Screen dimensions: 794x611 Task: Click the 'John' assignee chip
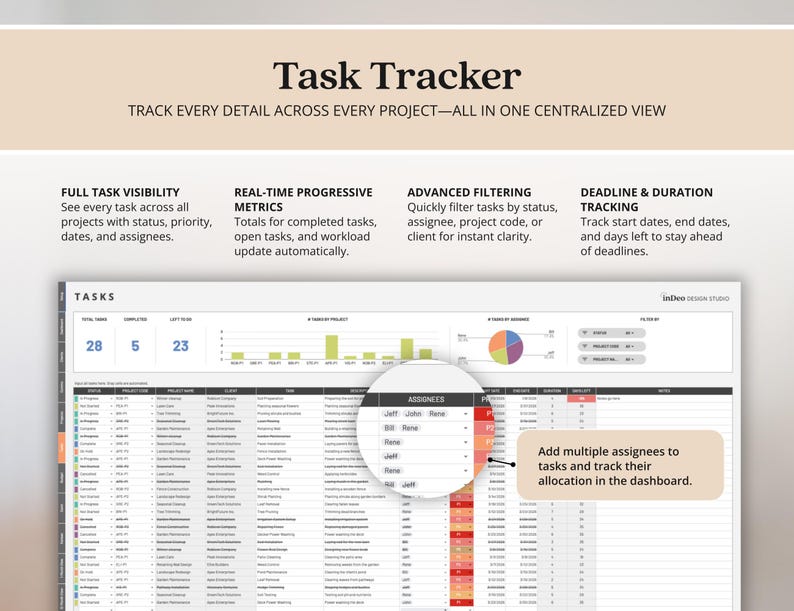[413, 414]
